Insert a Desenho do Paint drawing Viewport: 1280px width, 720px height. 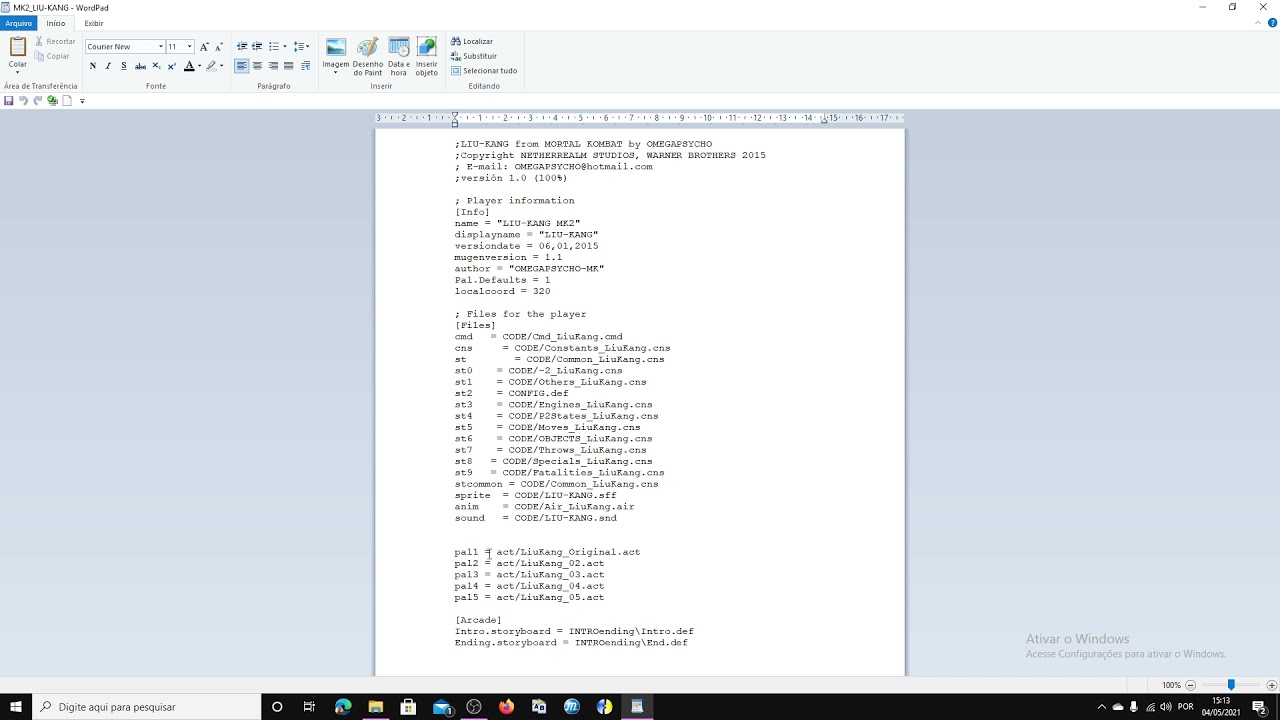click(368, 57)
